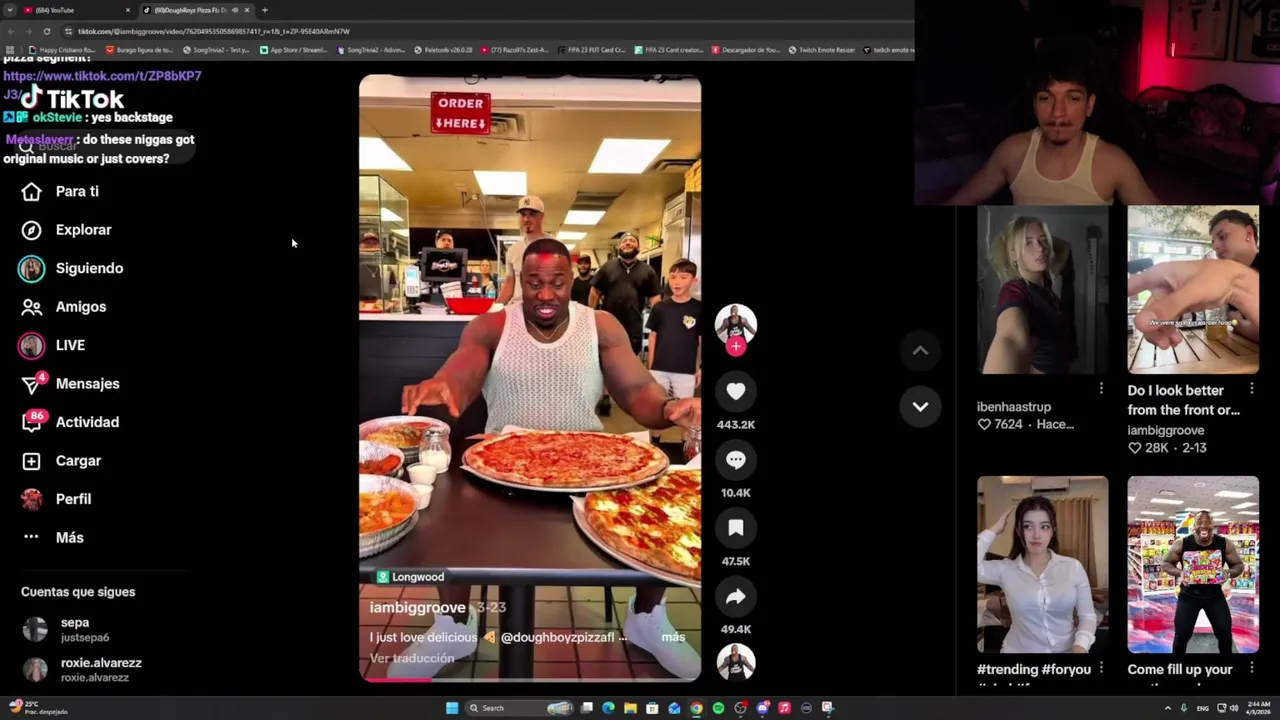Open the 'Come fill up your' video thumbnail
1280x720 pixels.
[1193, 565]
